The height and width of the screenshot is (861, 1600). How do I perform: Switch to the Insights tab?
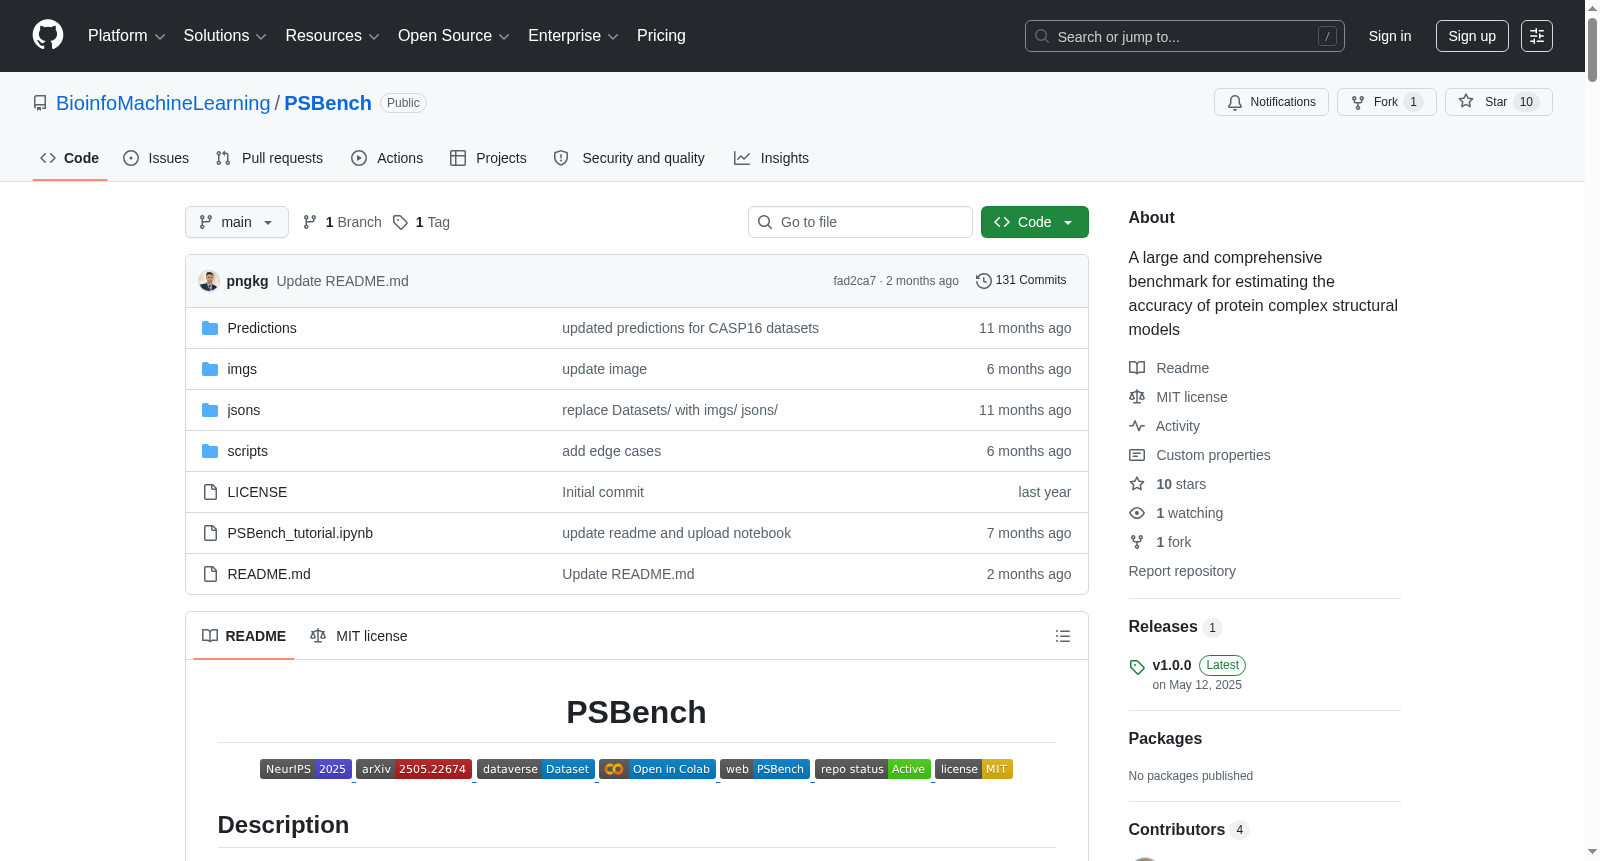[x=771, y=158]
